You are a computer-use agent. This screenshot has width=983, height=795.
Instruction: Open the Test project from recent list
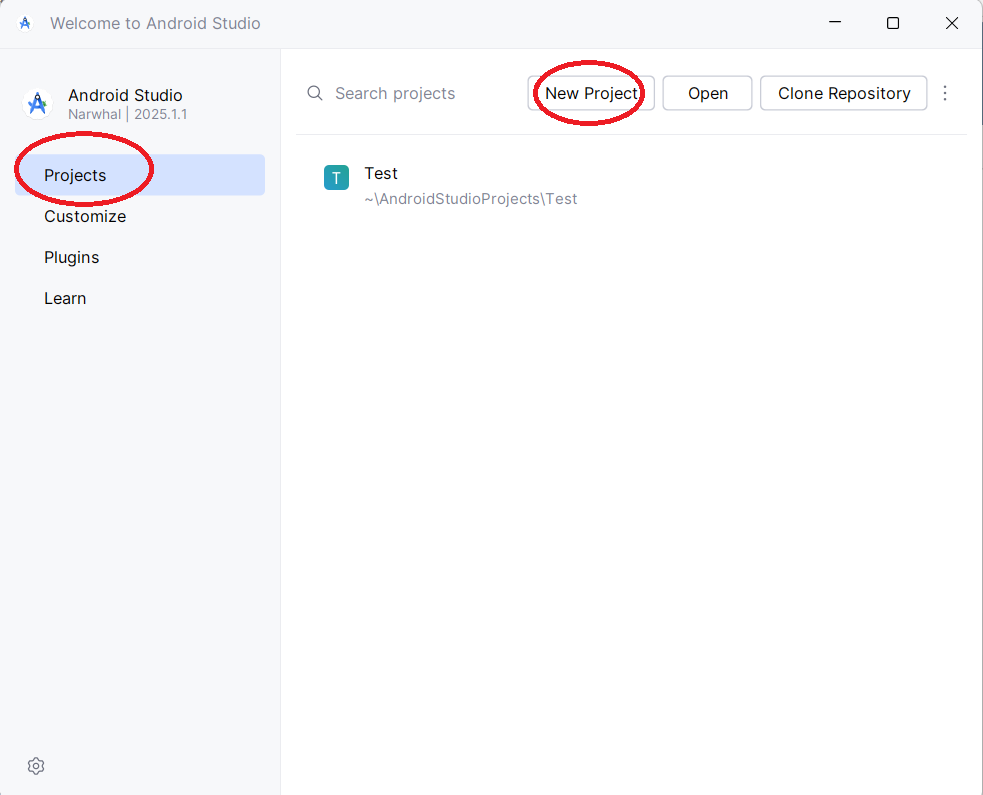(x=381, y=174)
